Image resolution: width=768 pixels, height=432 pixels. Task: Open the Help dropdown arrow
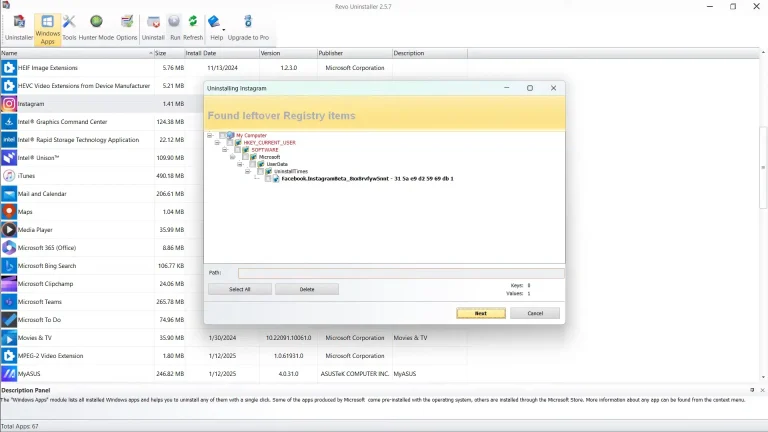pos(224,30)
